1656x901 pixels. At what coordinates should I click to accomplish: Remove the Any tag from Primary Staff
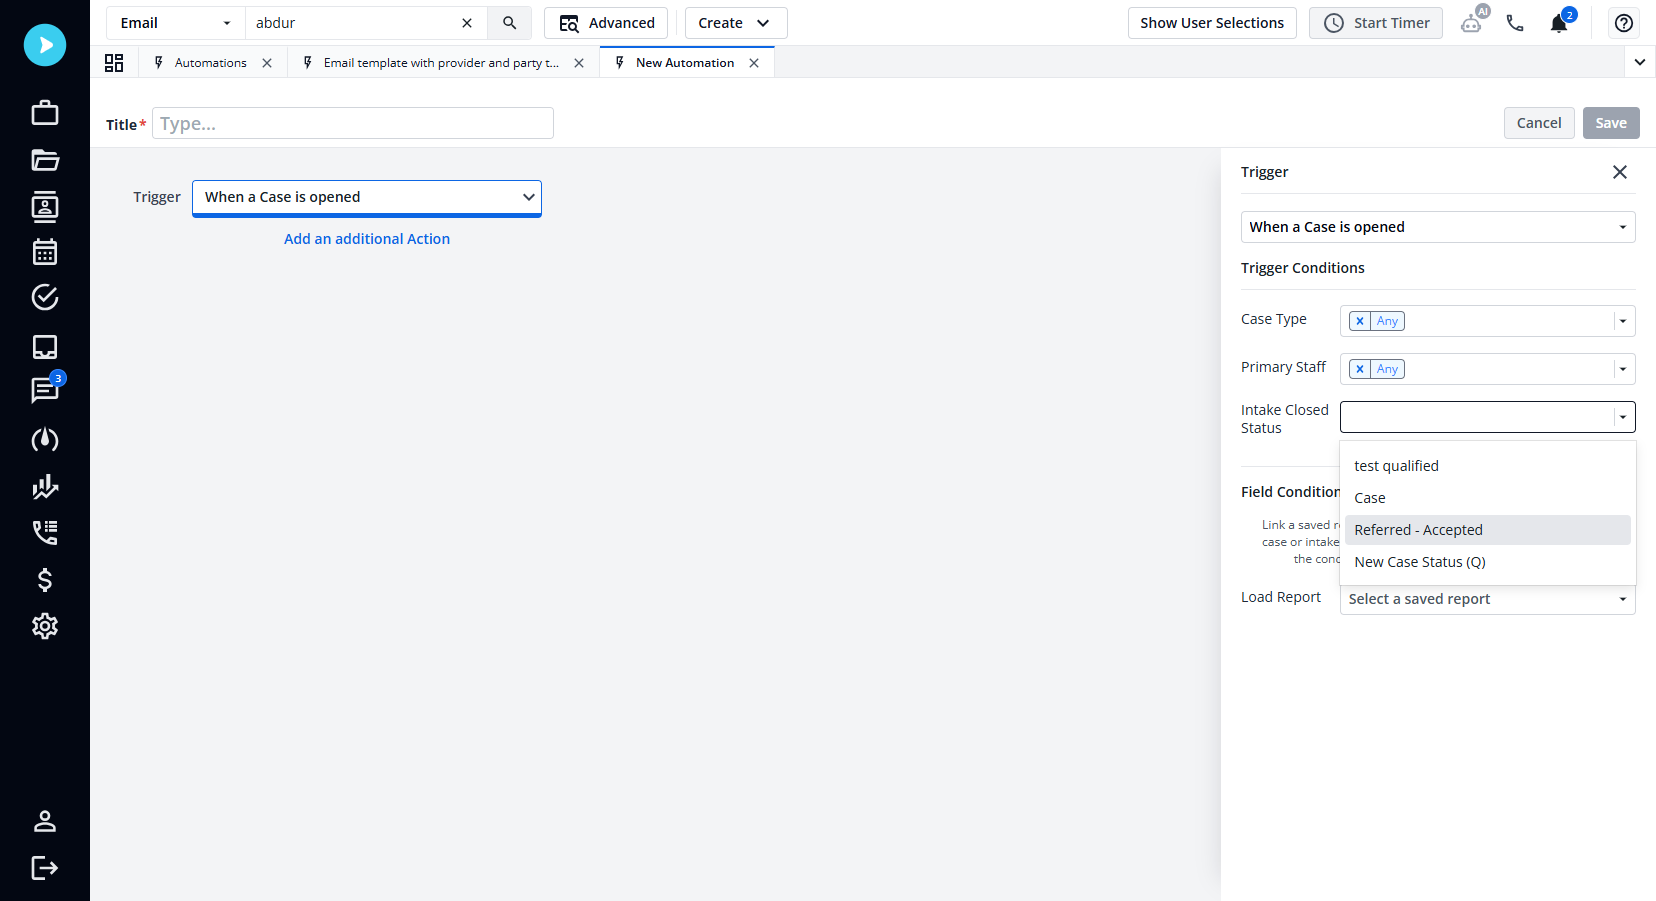pos(1360,369)
